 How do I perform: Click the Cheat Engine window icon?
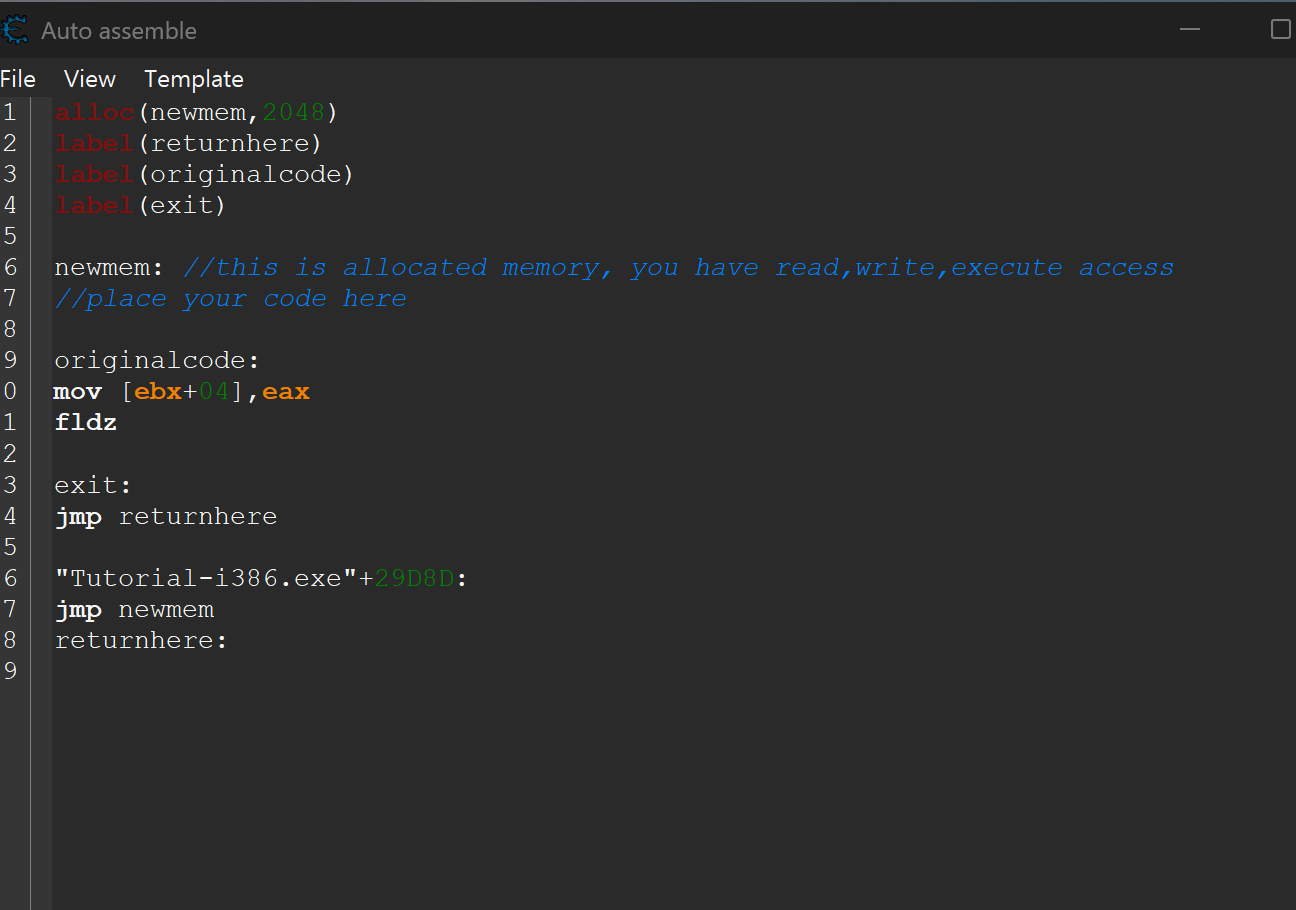[x=14, y=30]
